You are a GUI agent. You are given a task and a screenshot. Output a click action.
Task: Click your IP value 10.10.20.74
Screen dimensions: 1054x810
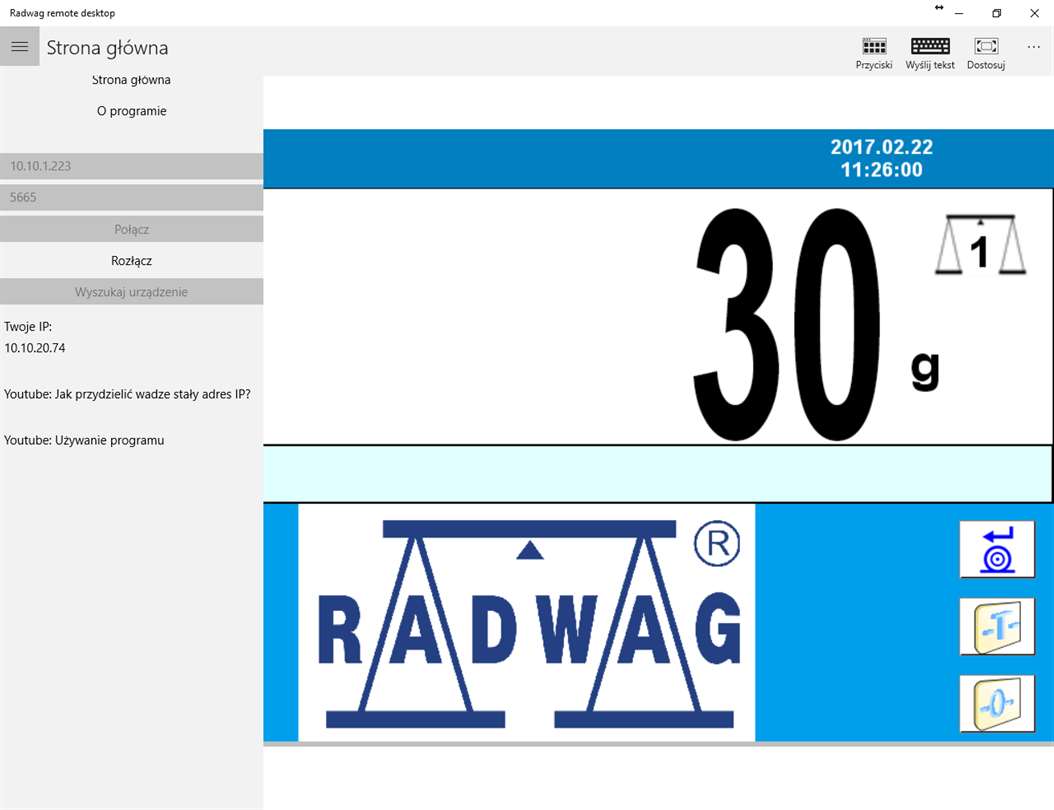click(x=35, y=348)
